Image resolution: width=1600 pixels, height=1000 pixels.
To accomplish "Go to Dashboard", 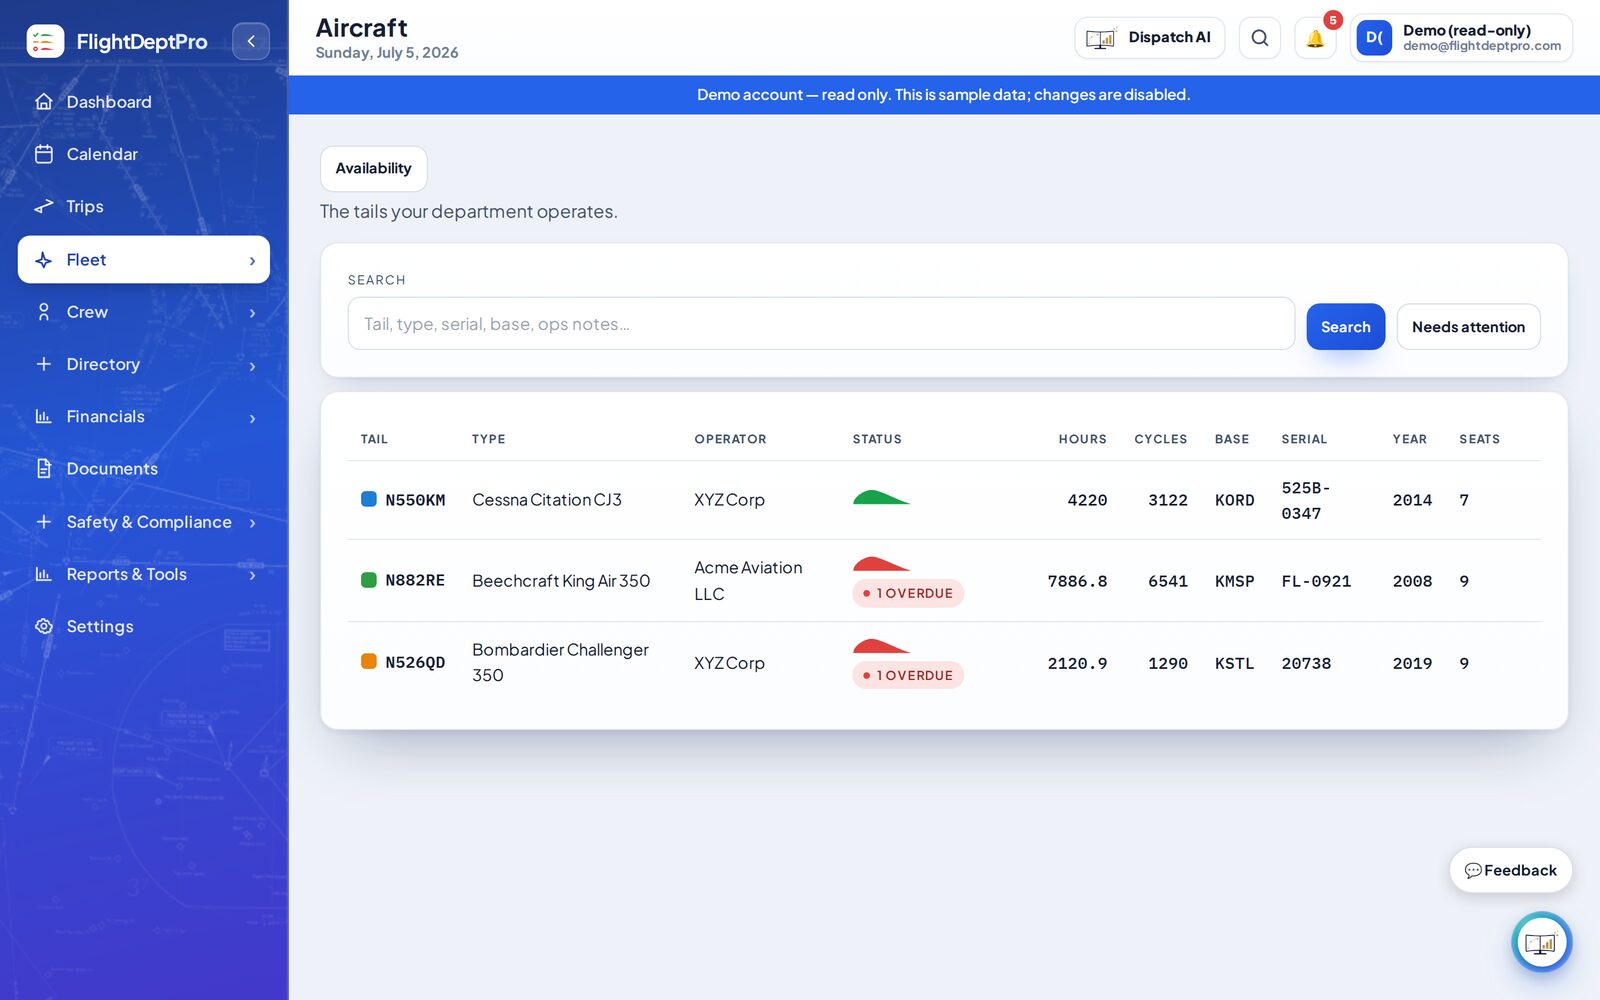I will tap(144, 102).
